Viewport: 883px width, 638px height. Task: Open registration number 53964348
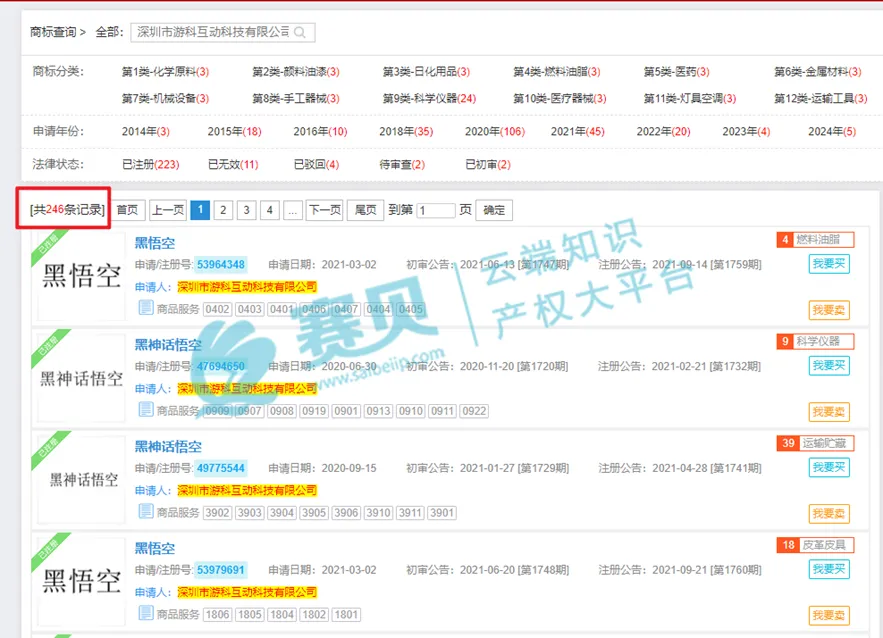click(x=221, y=265)
